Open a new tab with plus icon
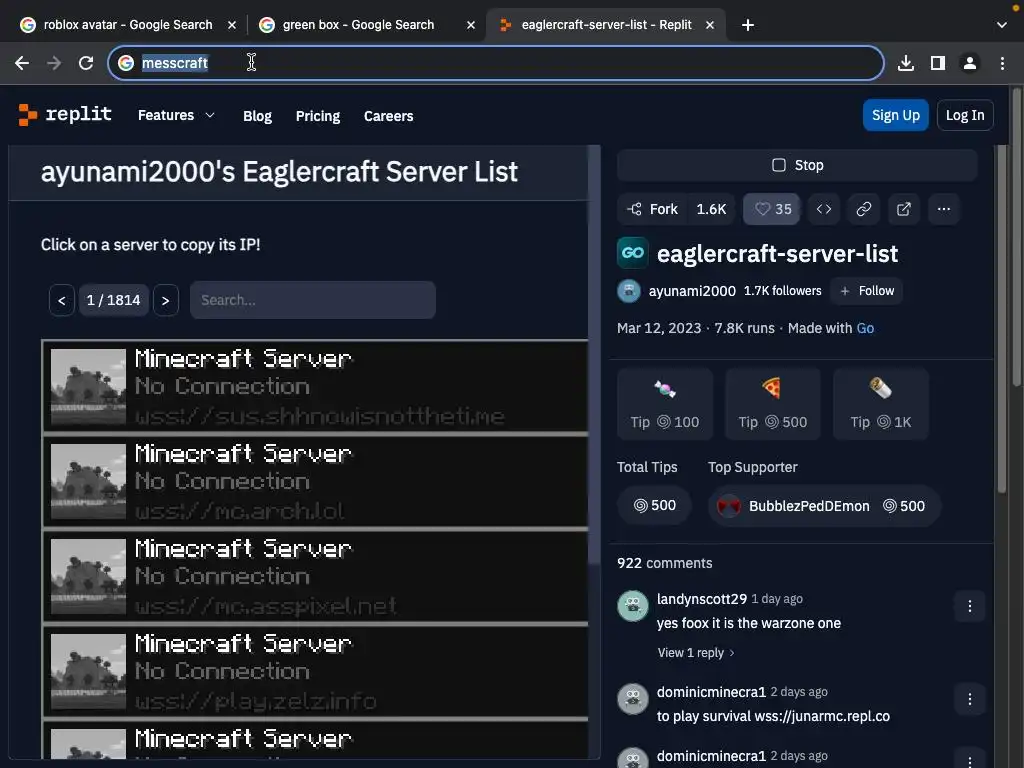Image resolution: width=1024 pixels, height=768 pixels. [x=748, y=25]
